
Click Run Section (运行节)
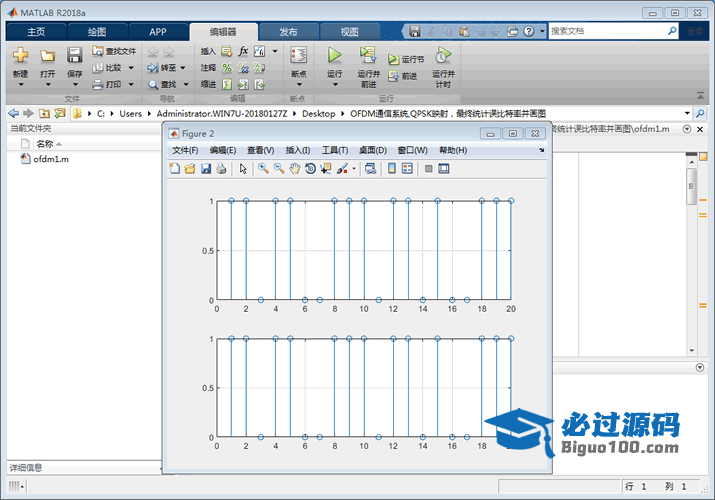point(406,59)
